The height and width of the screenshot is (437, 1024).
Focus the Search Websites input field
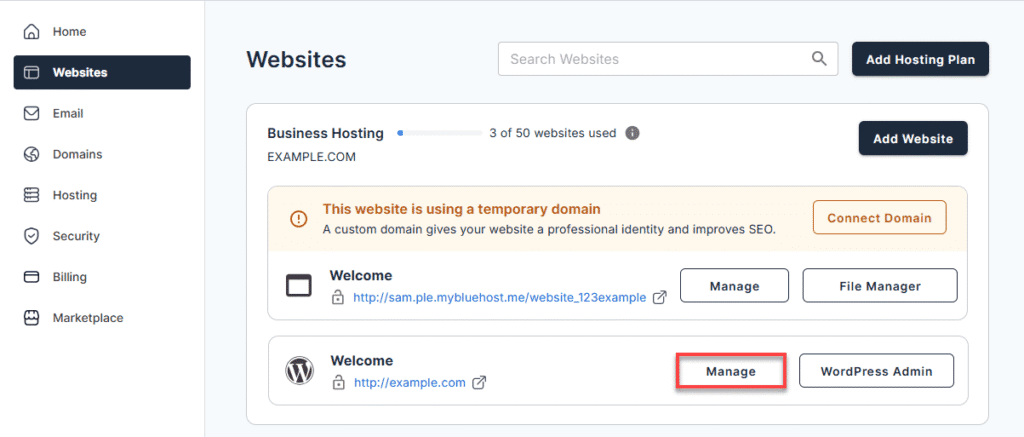pyautogui.click(x=668, y=59)
